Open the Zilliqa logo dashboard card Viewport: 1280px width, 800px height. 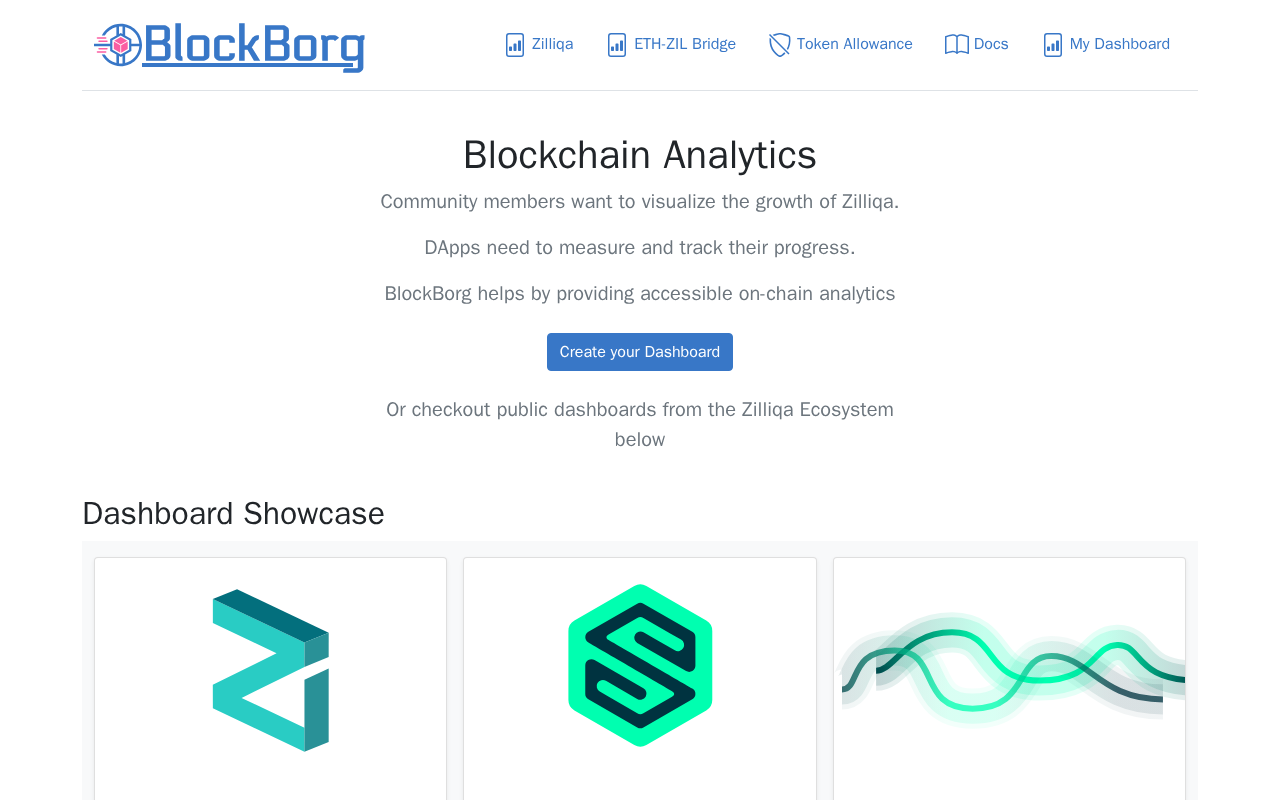click(x=270, y=670)
